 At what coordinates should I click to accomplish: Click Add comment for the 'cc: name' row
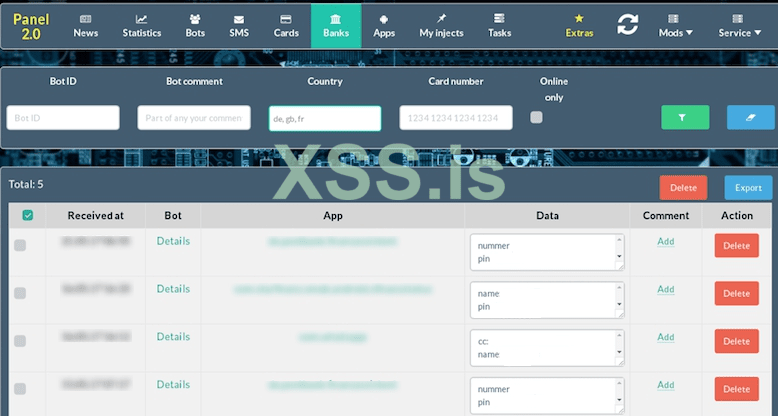(665, 337)
